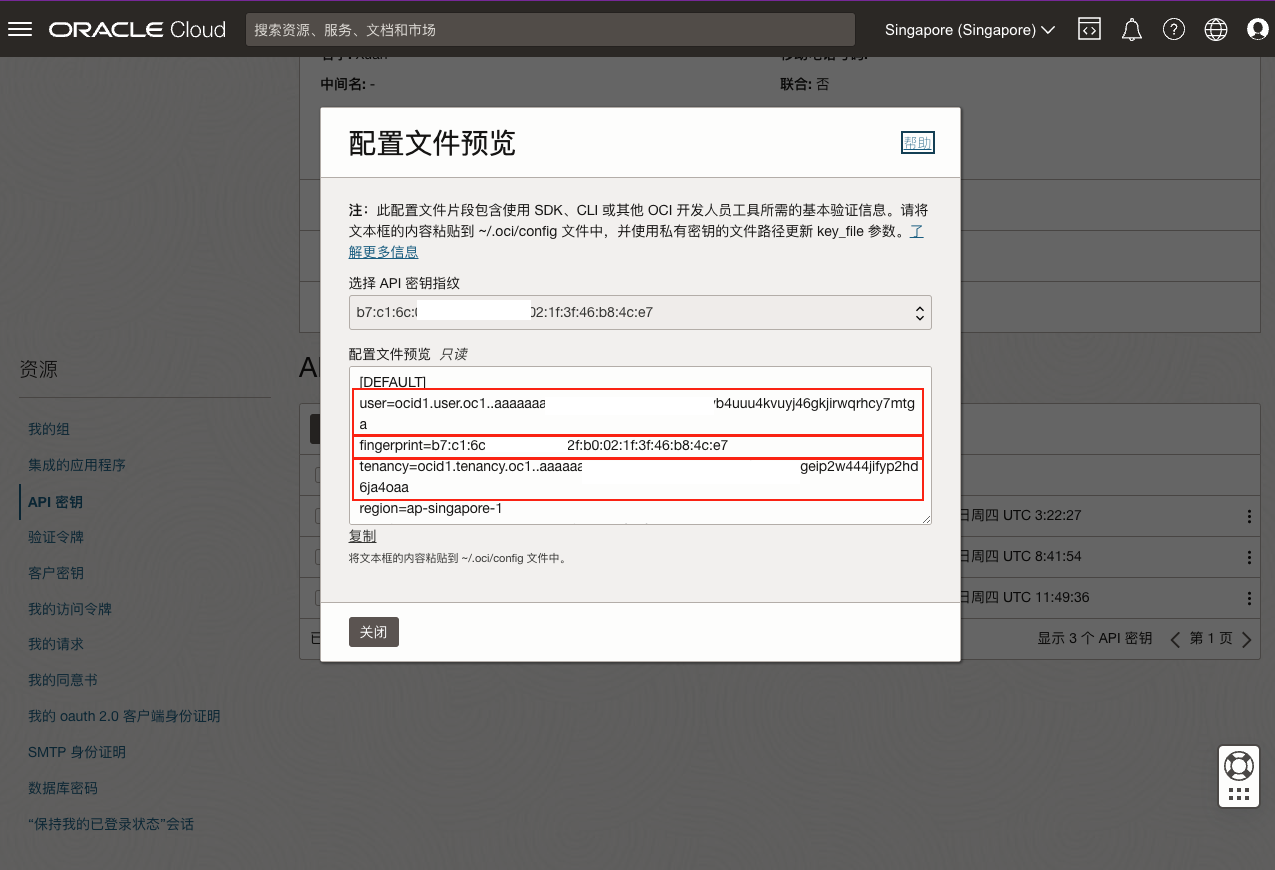This screenshot has height=870, width=1275.
Task: Open the notifications bell
Action: (x=1131, y=30)
